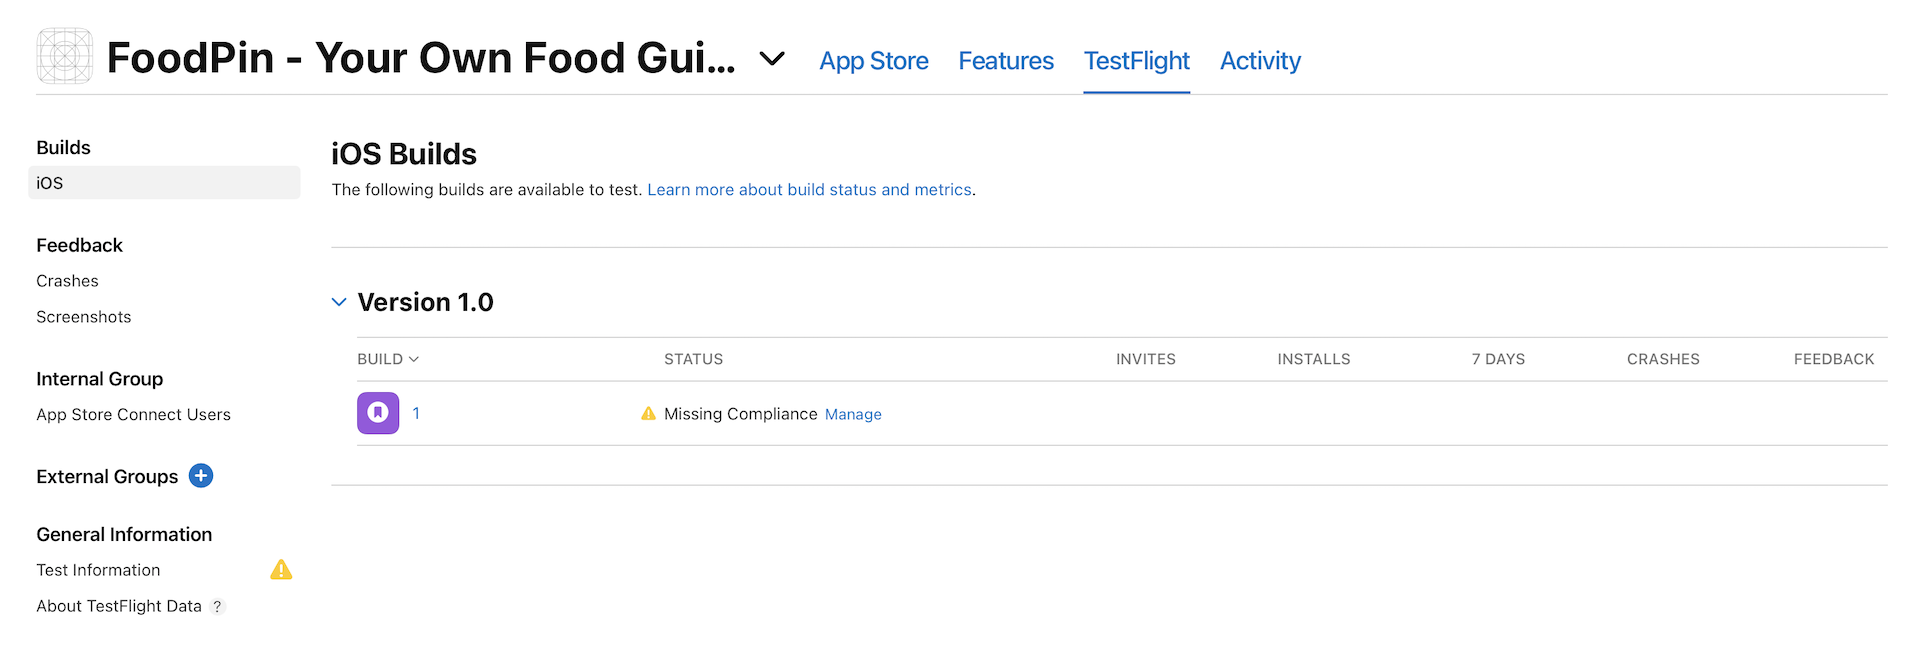Switch to the App Store tab
Viewport: 1920px width, 667px height.
click(874, 61)
